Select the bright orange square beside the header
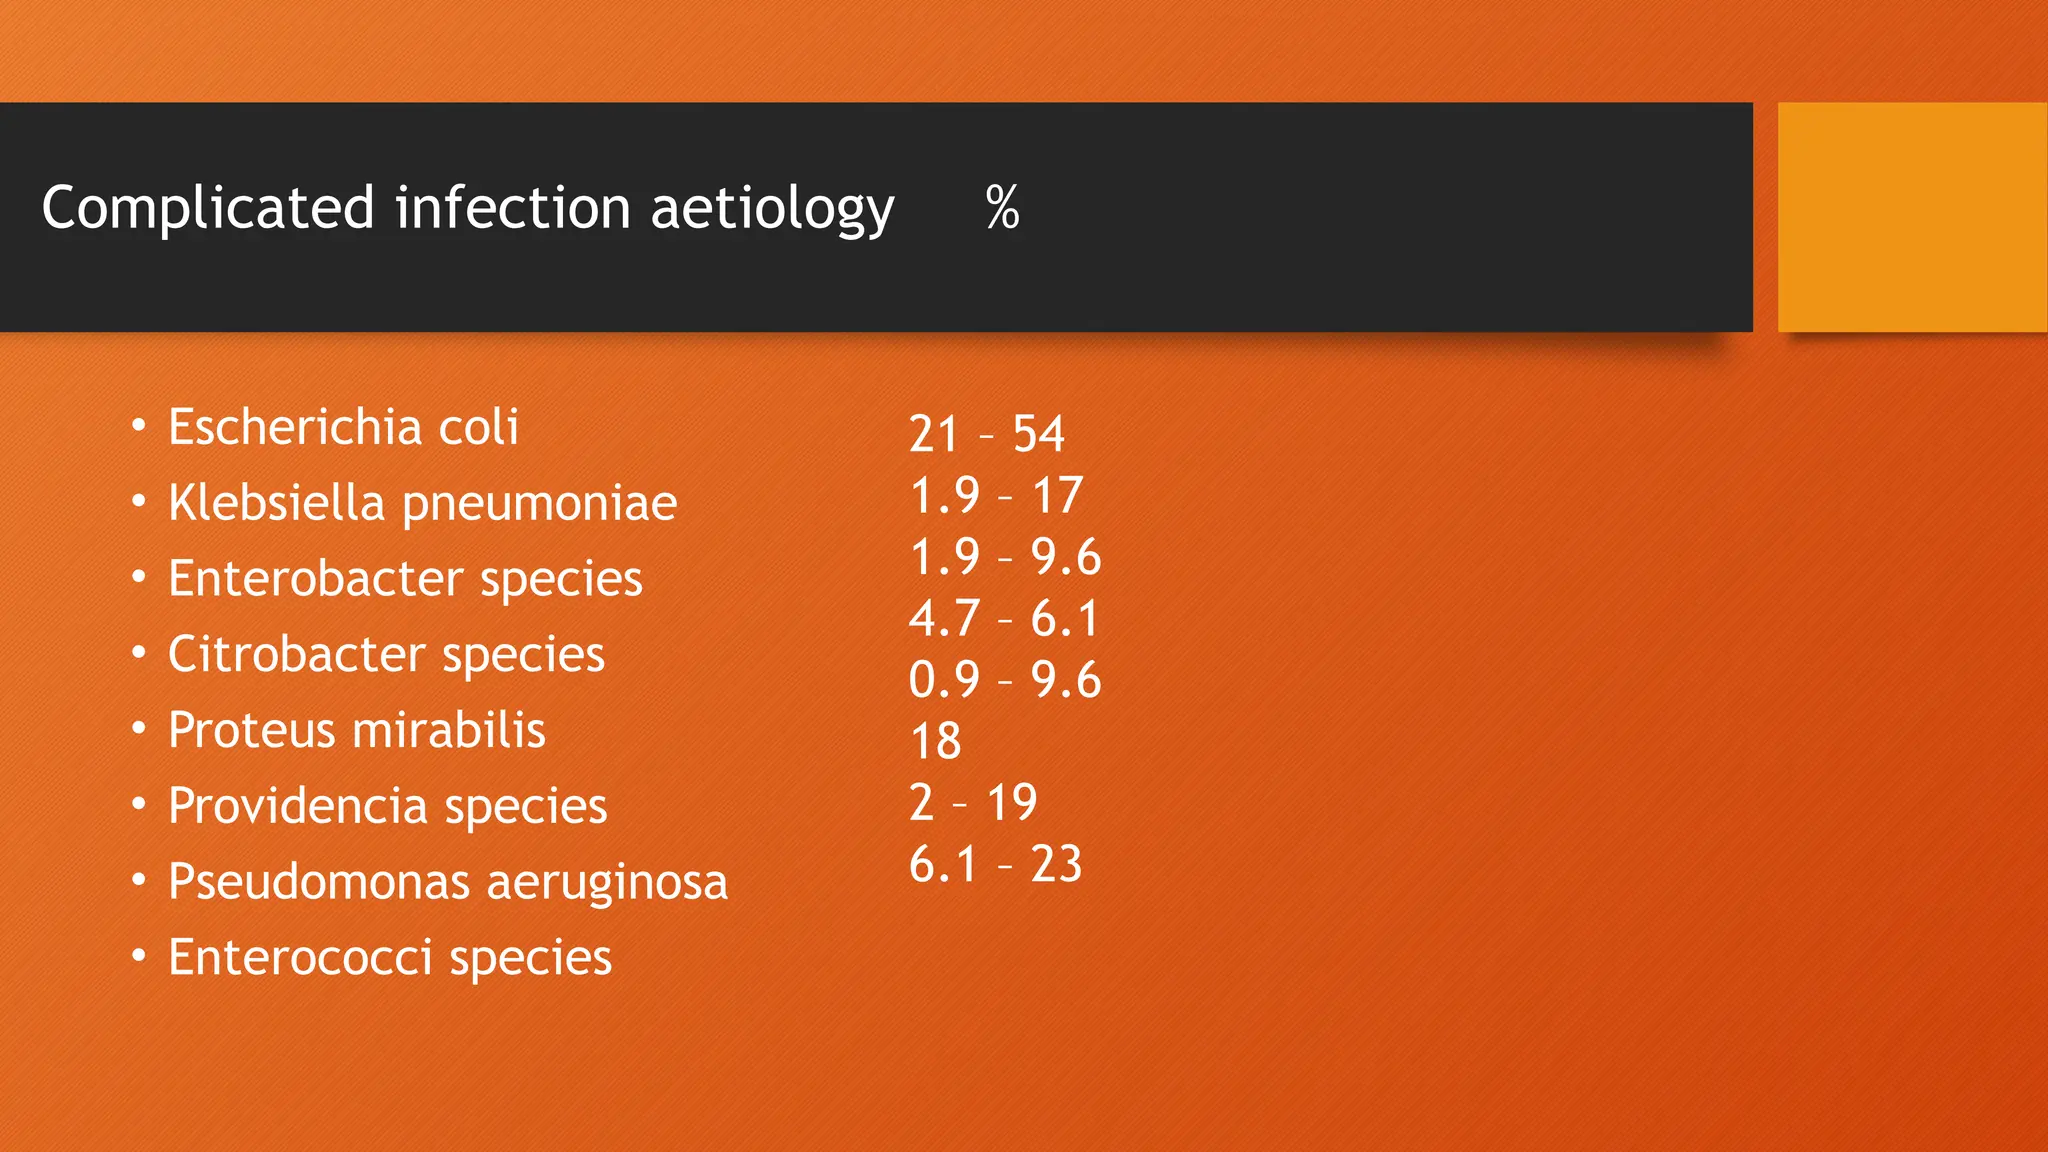 click(x=1911, y=217)
